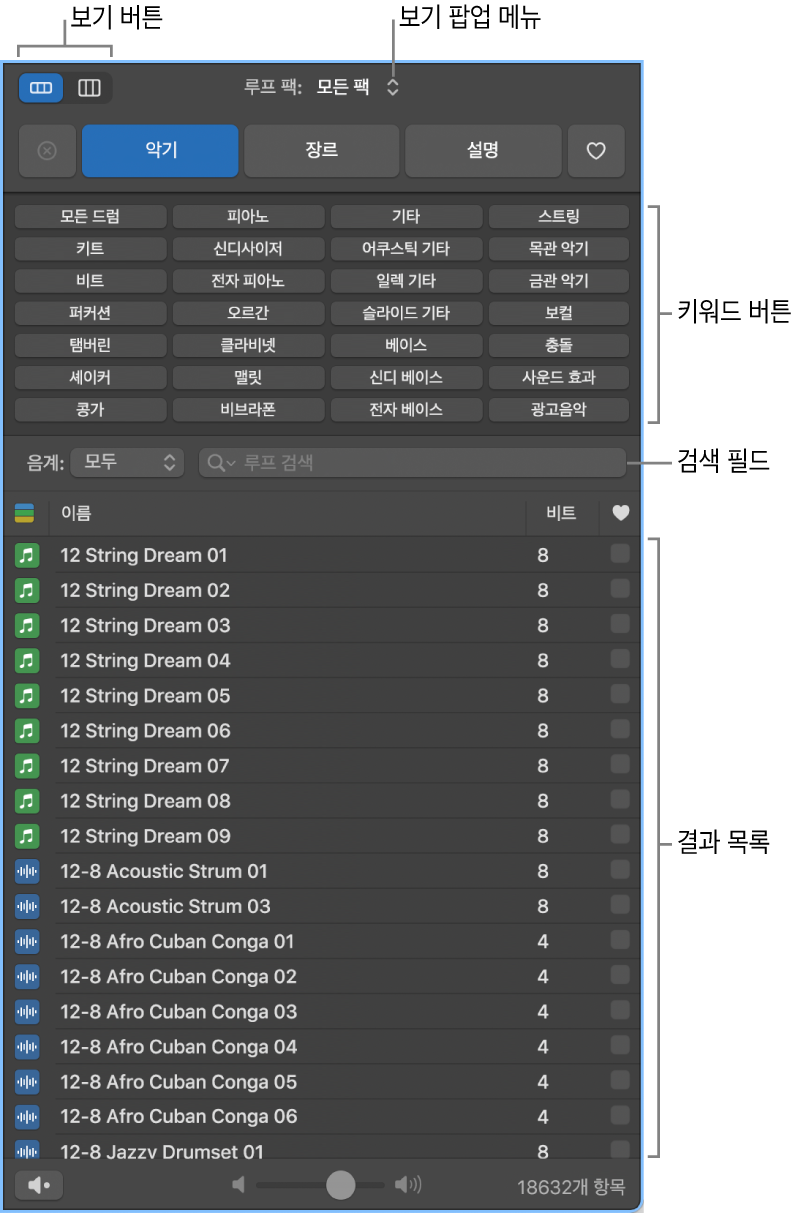Click the loop types color icon

[x=25, y=513]
